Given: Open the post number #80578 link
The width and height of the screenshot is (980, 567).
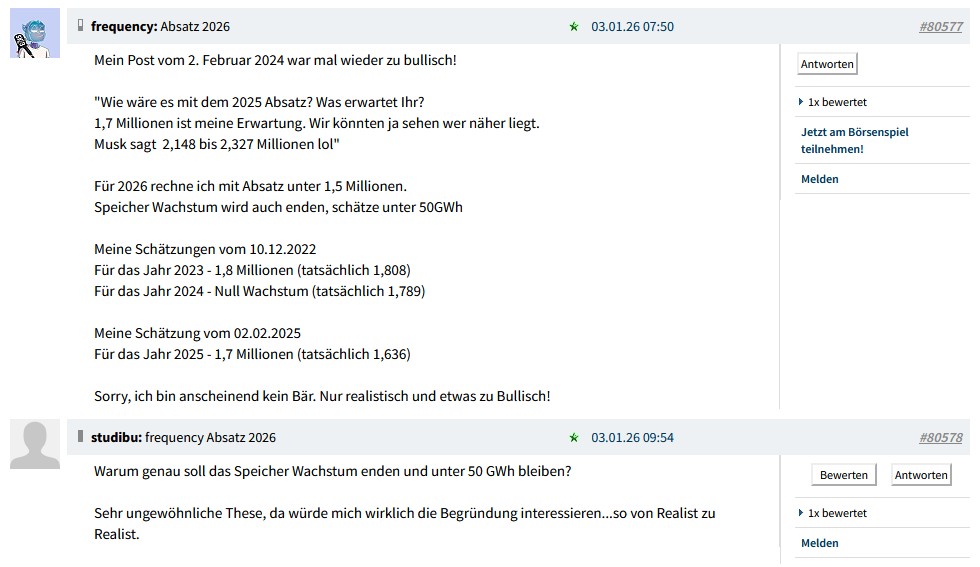Looking at the screenshot, I should [x=940, y=438].
